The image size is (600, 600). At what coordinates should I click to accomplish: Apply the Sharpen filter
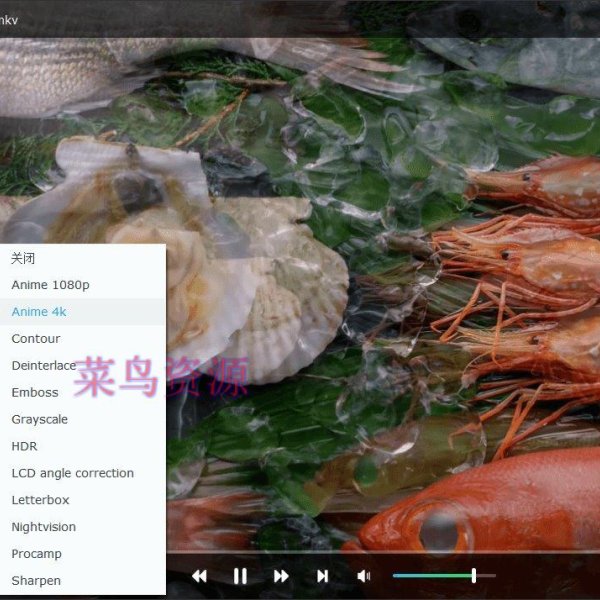tap(36, 581)
